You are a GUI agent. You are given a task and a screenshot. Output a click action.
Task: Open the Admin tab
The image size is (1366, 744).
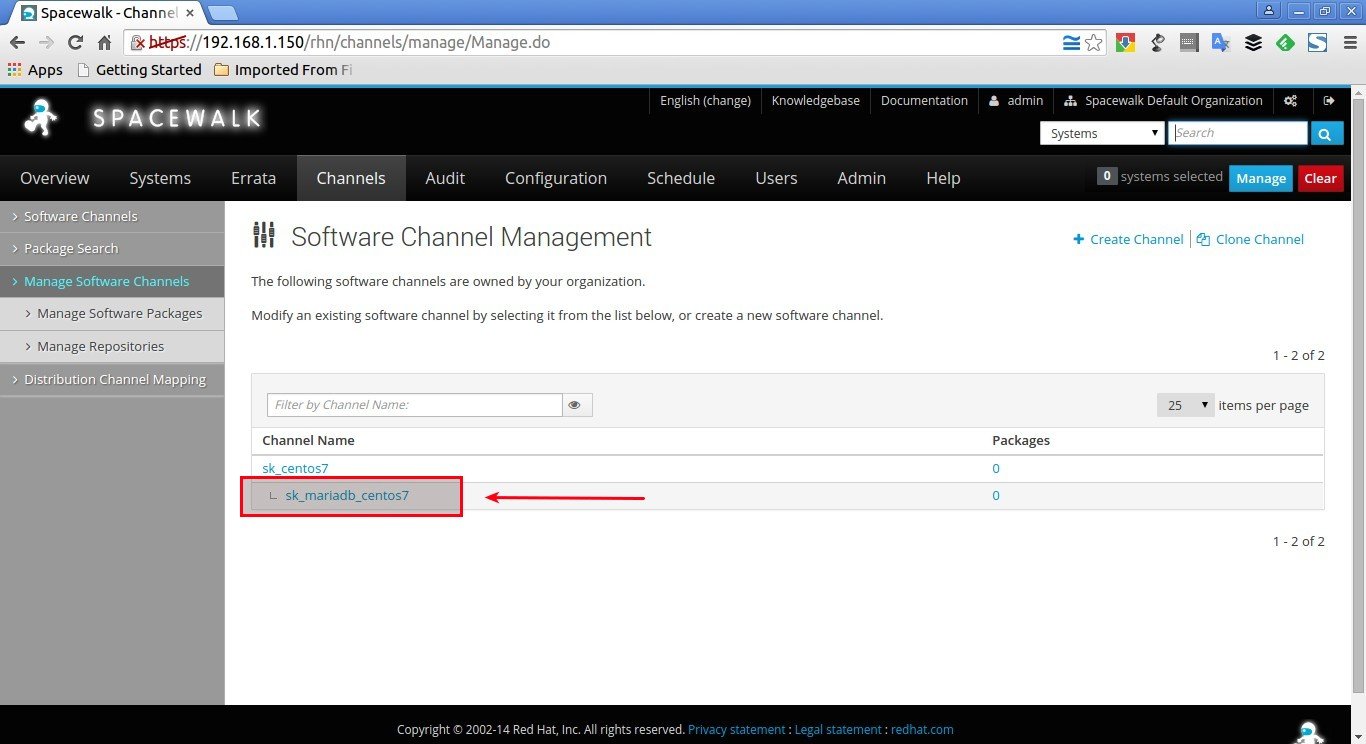(x=861, y=178)
